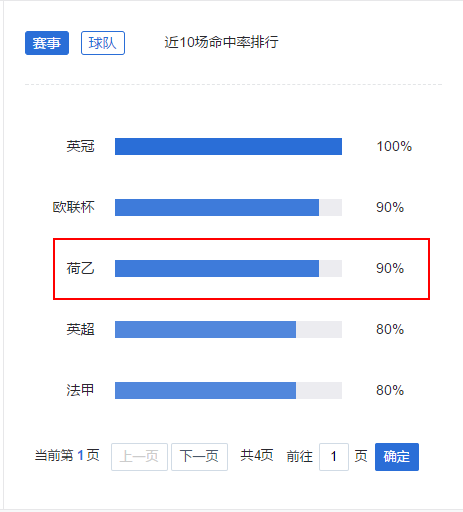Image resolution: width=463 pixels, height=512 pixels.
Task: Click the 荷乙 progress bar
Action: (x=228, y=268)
